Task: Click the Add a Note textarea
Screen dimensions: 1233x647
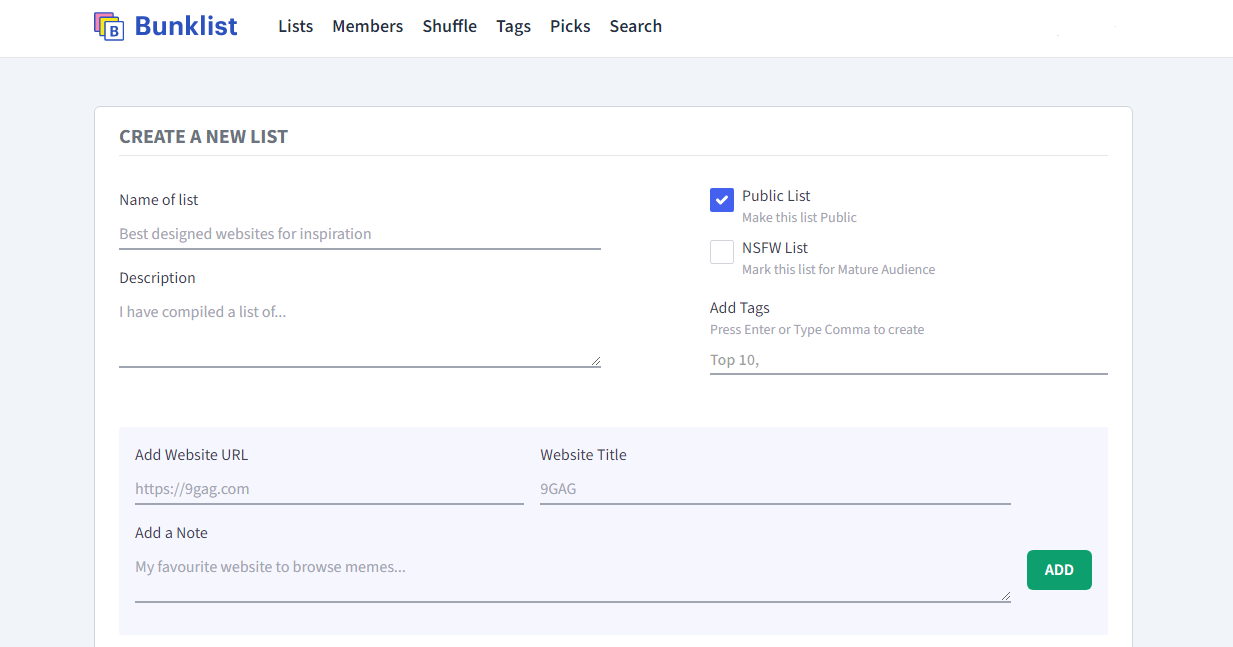Action: click(573, 578)
